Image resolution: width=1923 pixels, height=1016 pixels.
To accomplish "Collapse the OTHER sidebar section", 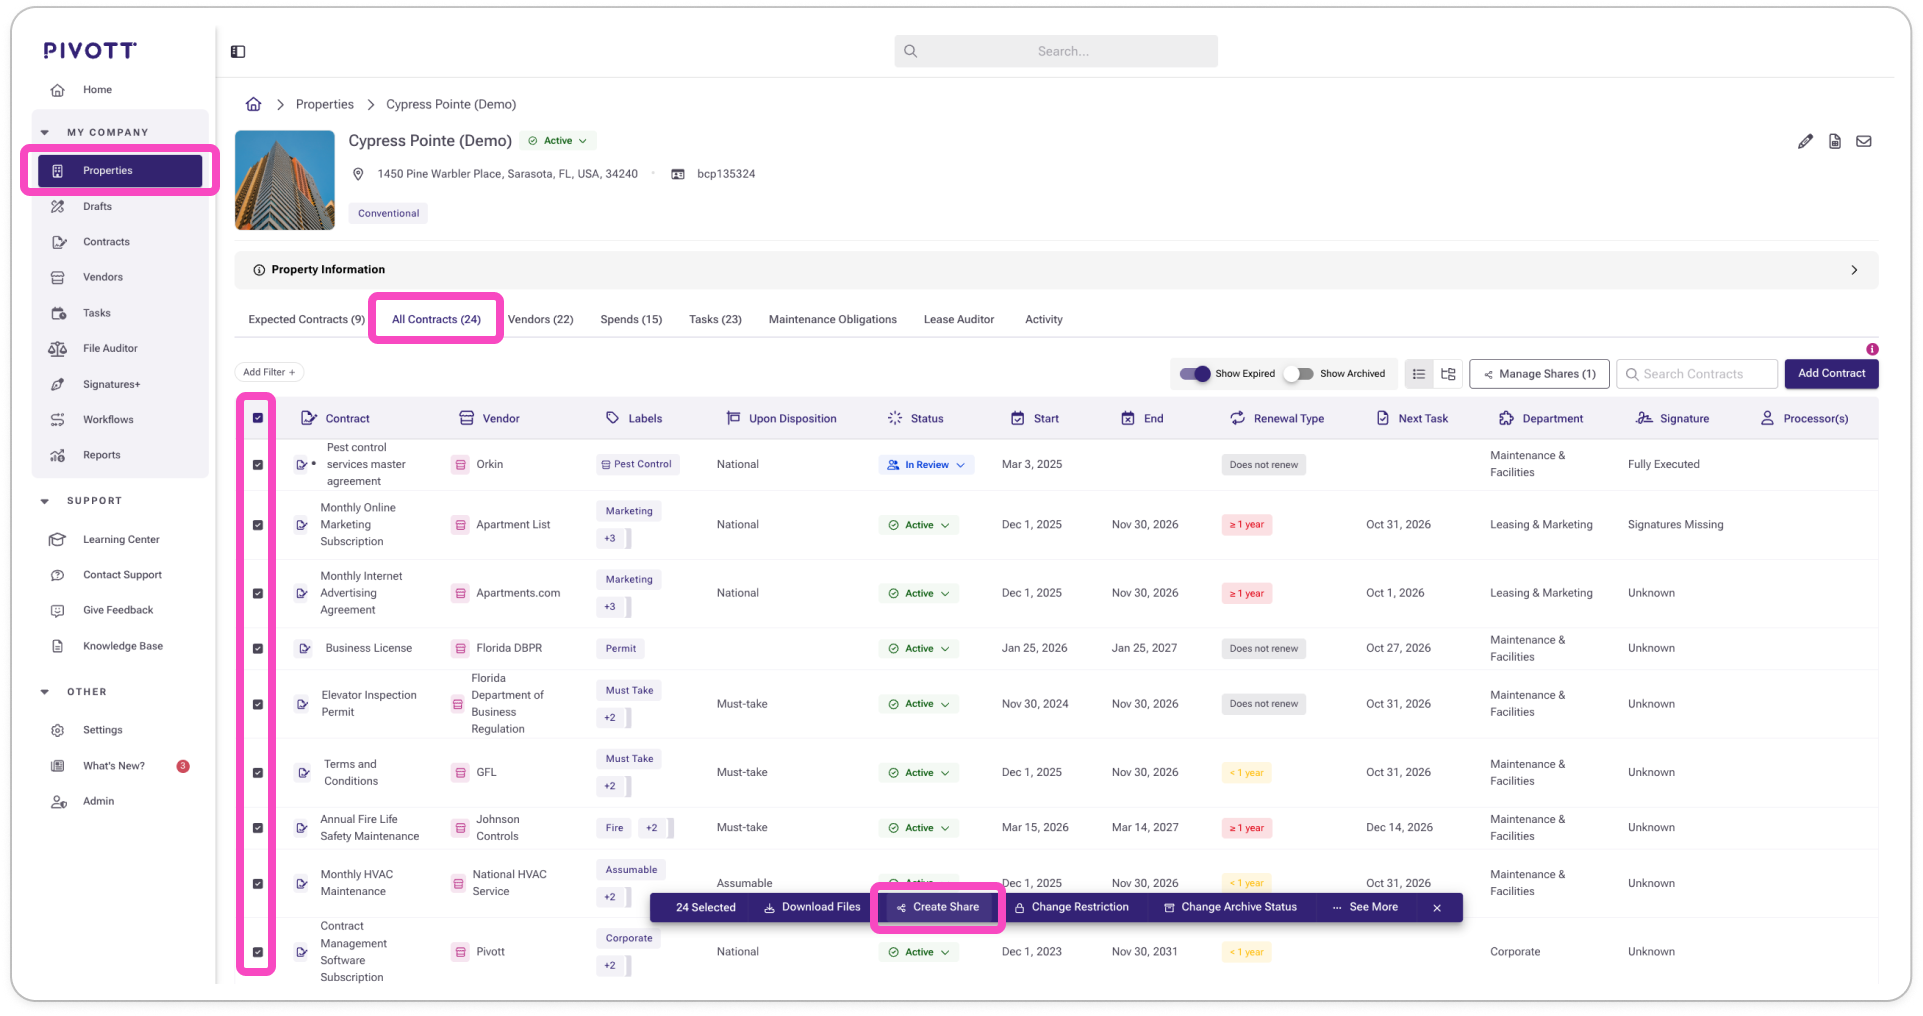I will click(45, 692).
